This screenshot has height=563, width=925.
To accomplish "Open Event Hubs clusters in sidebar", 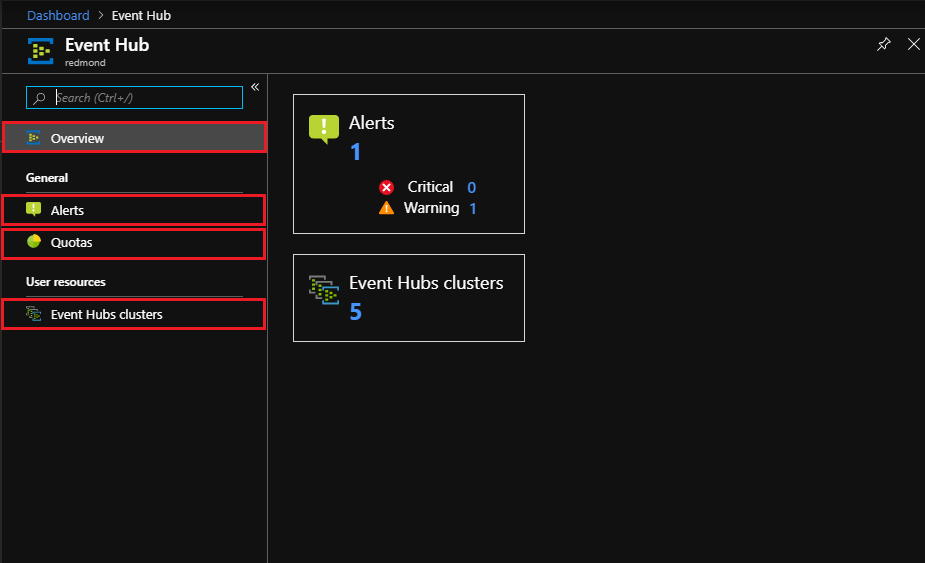I will click(x=134, y=314).
